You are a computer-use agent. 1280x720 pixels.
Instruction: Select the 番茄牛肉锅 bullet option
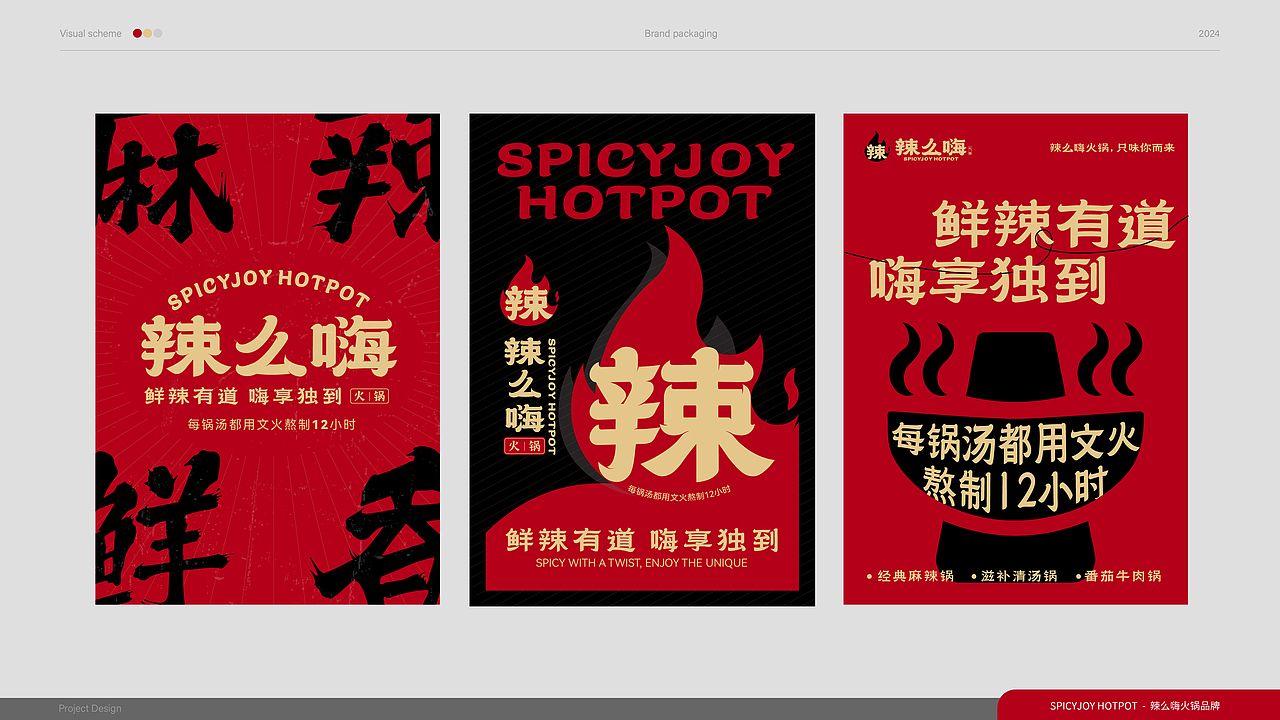click(1120, 577)
